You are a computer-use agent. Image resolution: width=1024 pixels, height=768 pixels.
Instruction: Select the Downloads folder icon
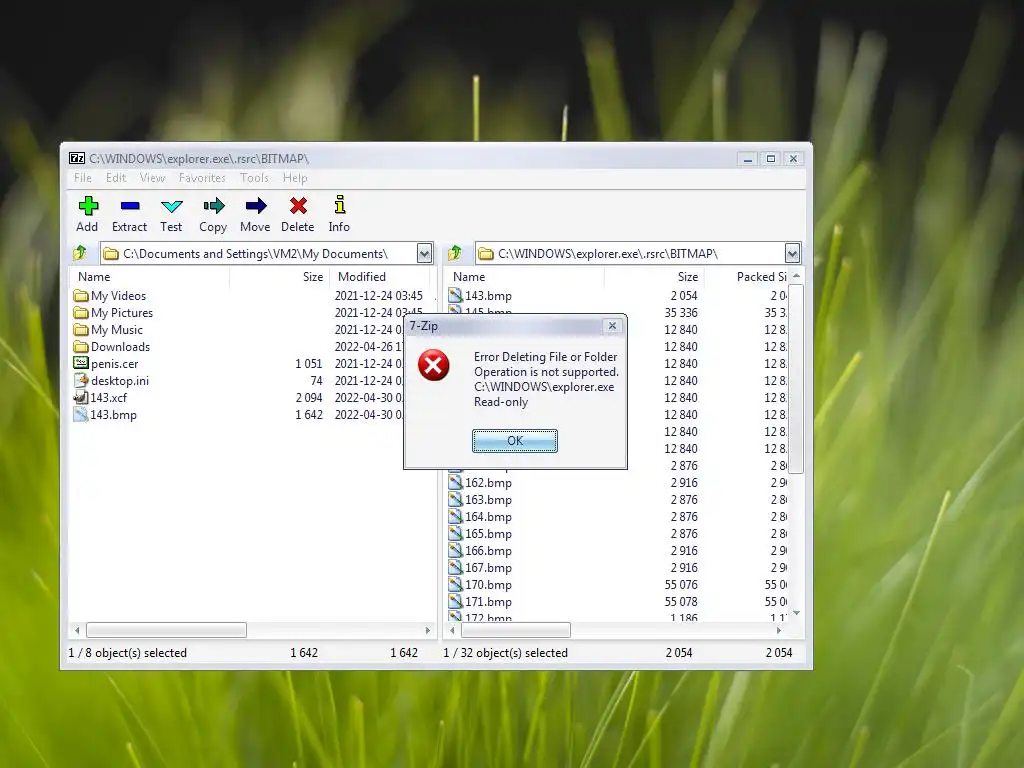point(81,347)
